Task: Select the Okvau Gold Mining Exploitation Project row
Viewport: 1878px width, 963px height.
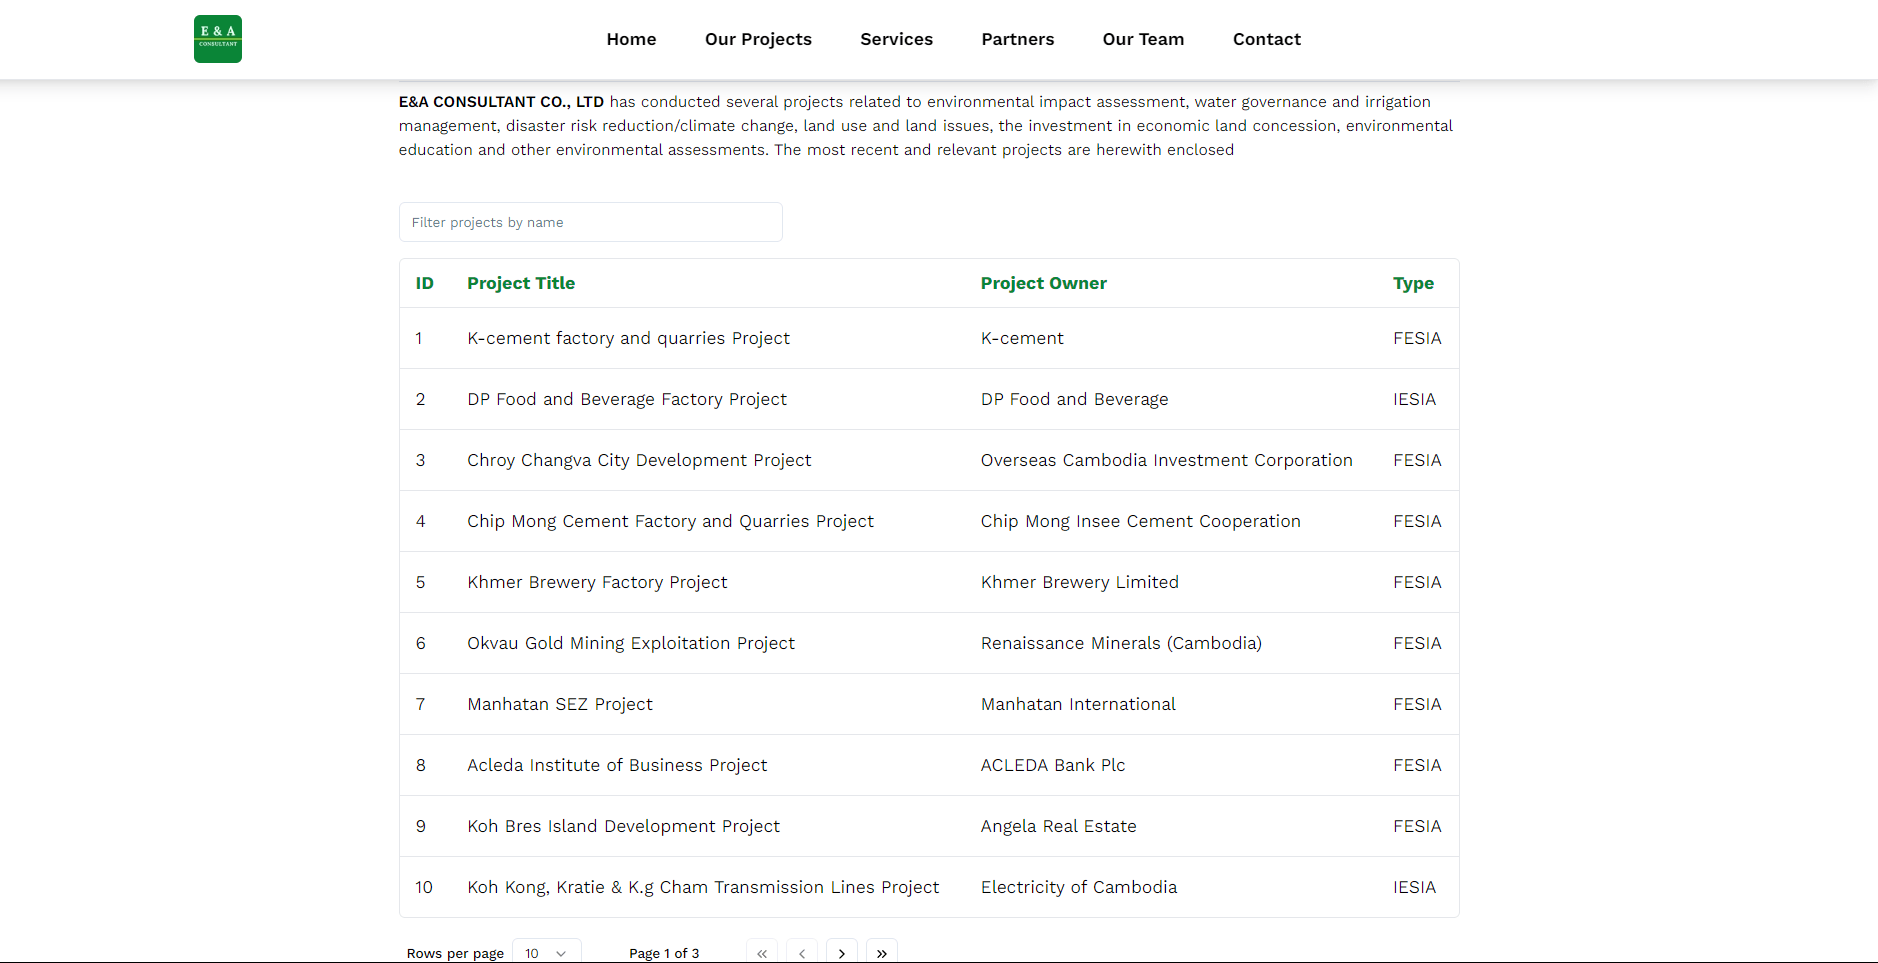Action: 631,643
